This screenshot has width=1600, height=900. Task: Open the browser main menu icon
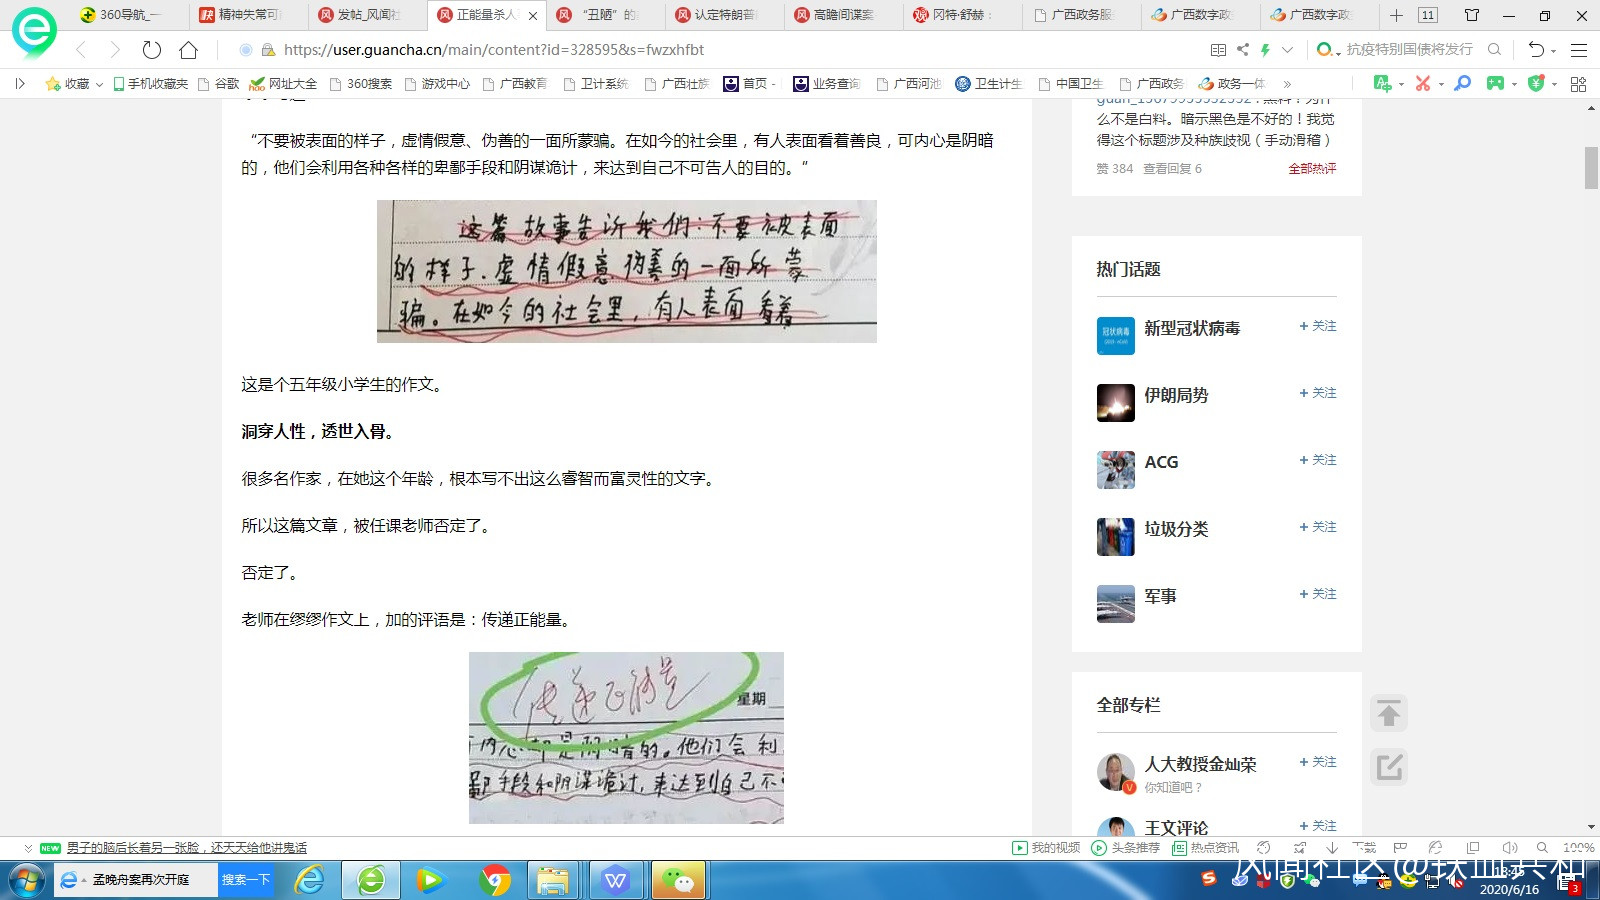(1579, 50)
